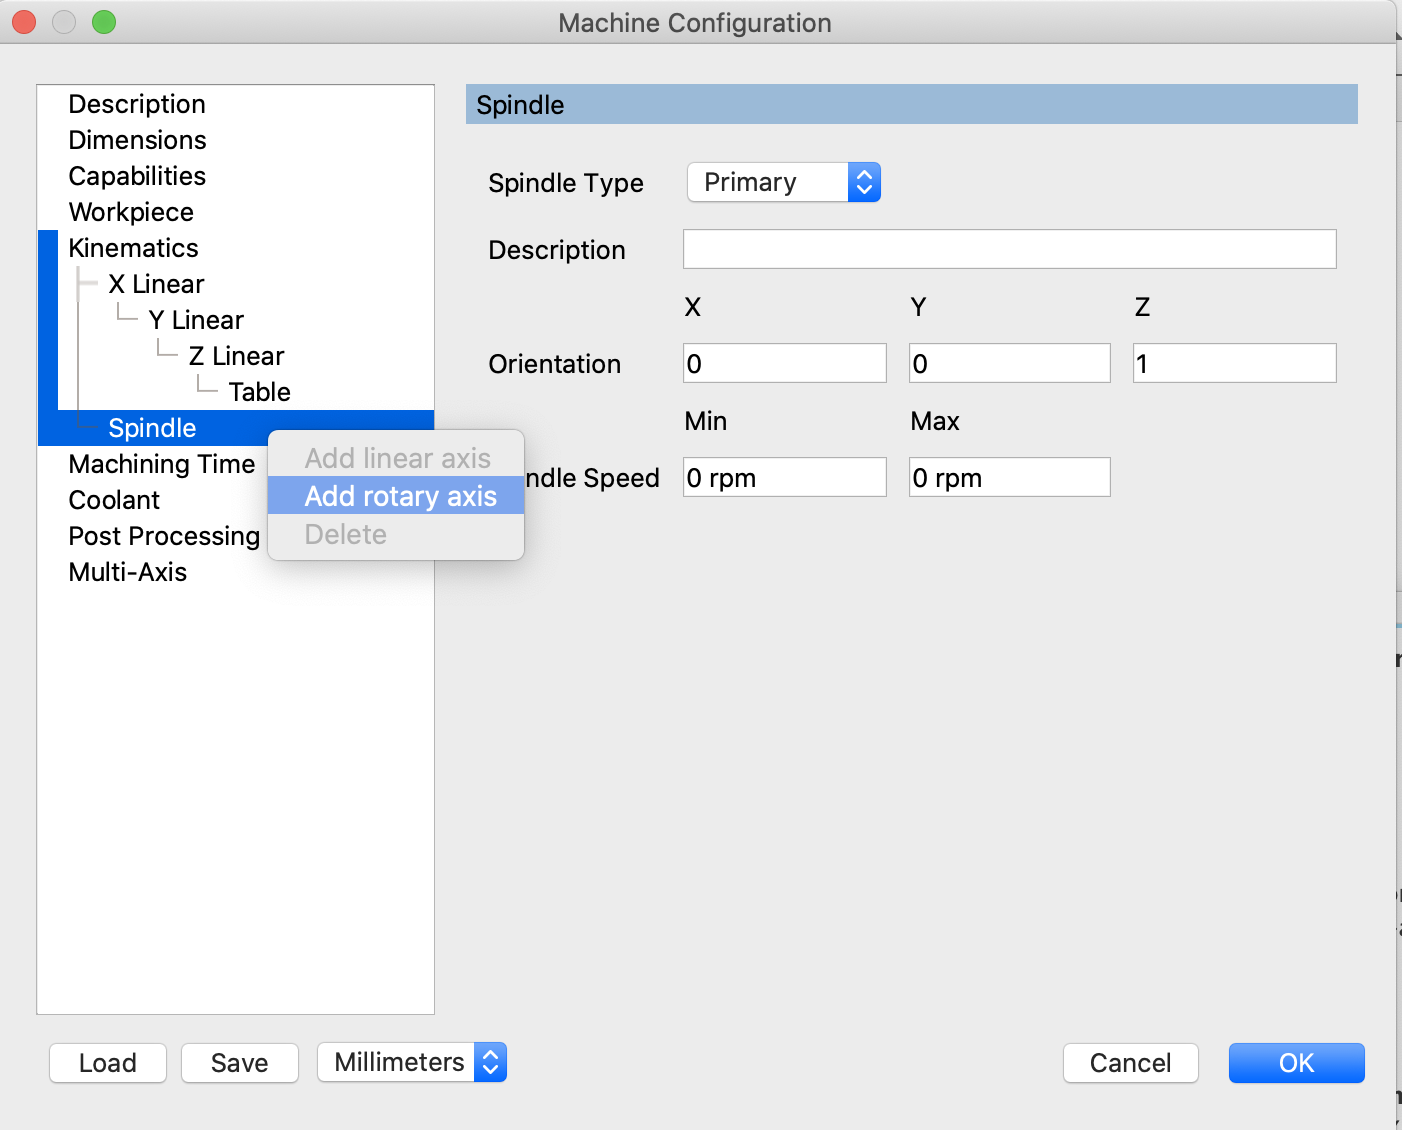Select the Table node

pyautogui.click(x=259, y=391)
